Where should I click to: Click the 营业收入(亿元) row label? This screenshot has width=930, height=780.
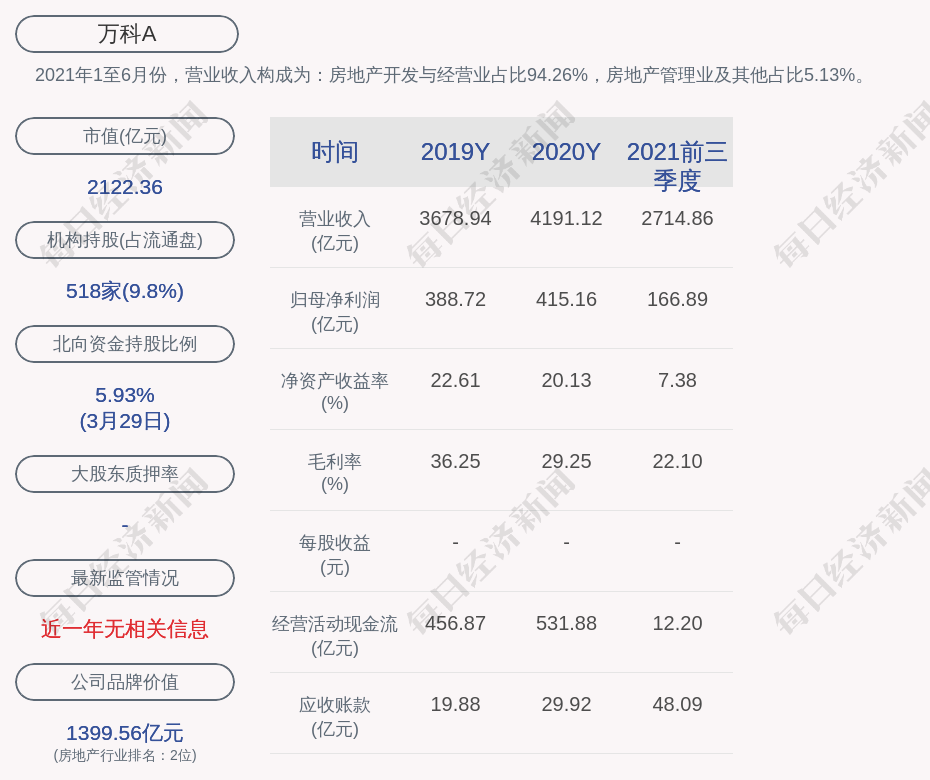335,231
